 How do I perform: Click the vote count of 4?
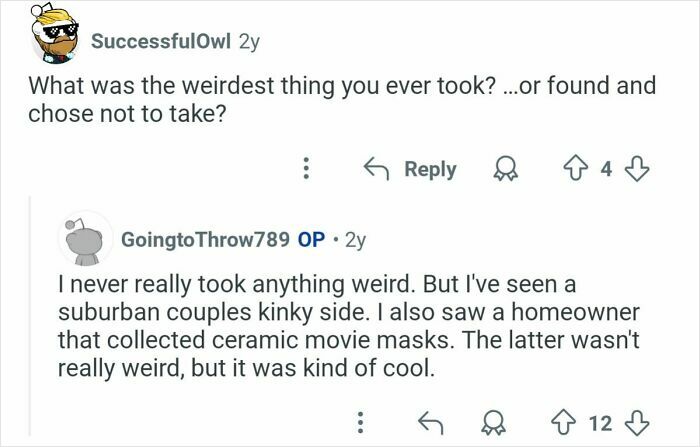(x=605, y=170)
